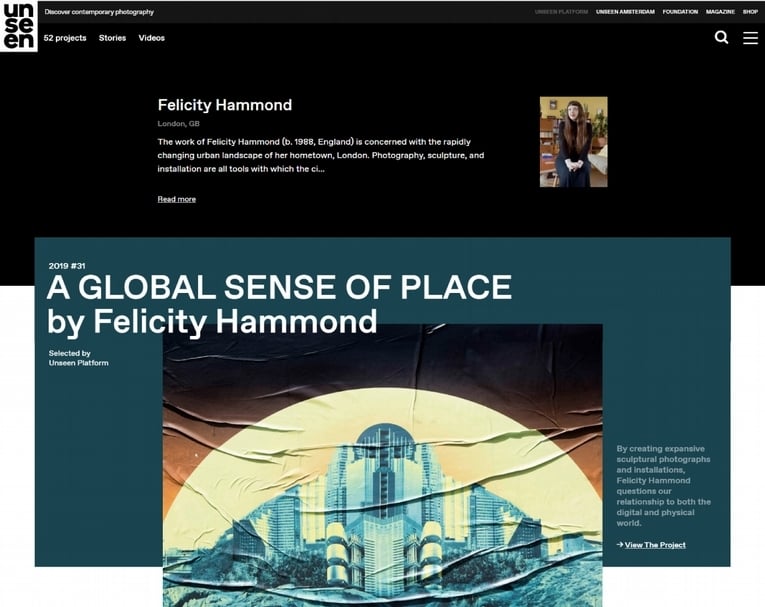Image resolution: width=765 pixels, height=607 pixels.
Task: Open the Foundation link
Action: pos(680,12)
